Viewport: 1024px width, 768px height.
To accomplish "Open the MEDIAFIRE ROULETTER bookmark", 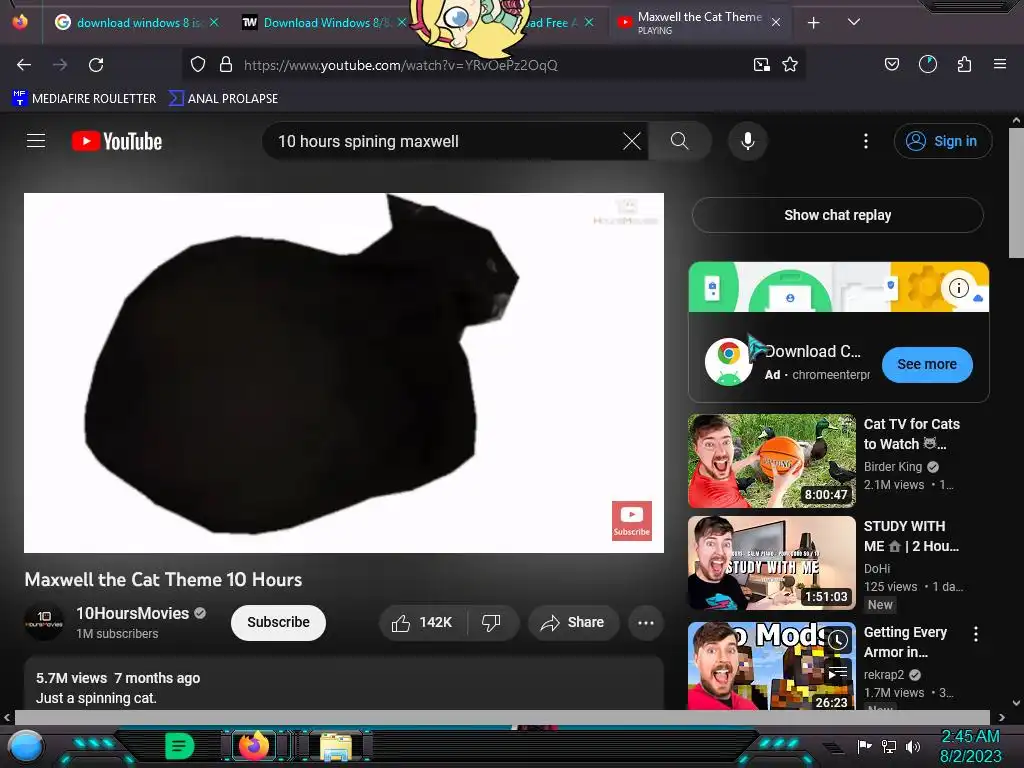I will 84,99.
